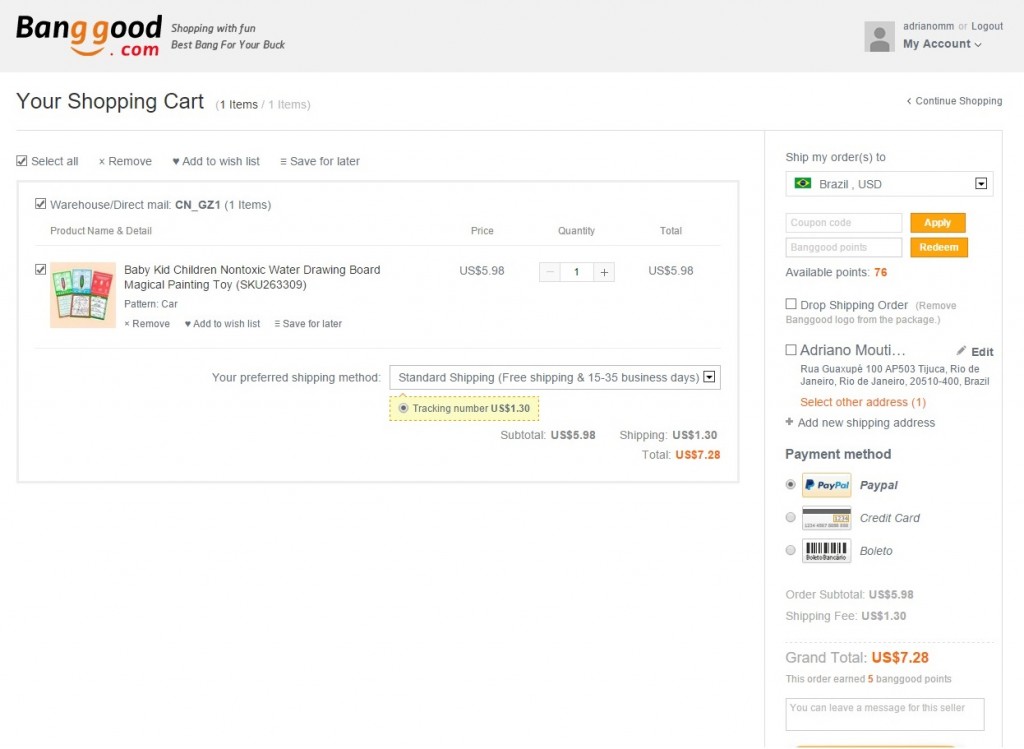Screen dimensions: 1024x749
Task: Add the drawing board item to wish list
Action: tap(223, 323)
